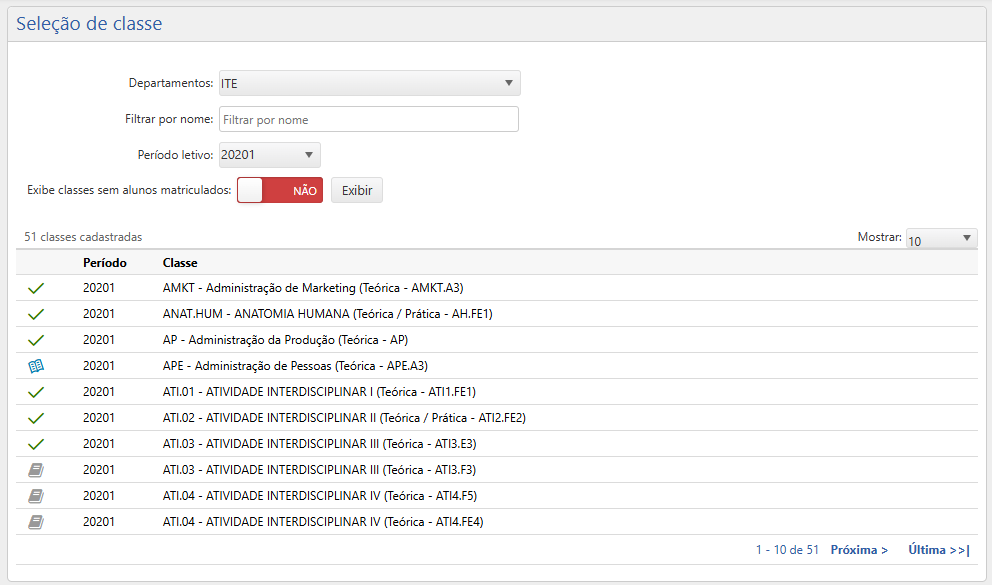Click the green checkmark beside AMKT class
992x585 pixels.
[37, 288]
